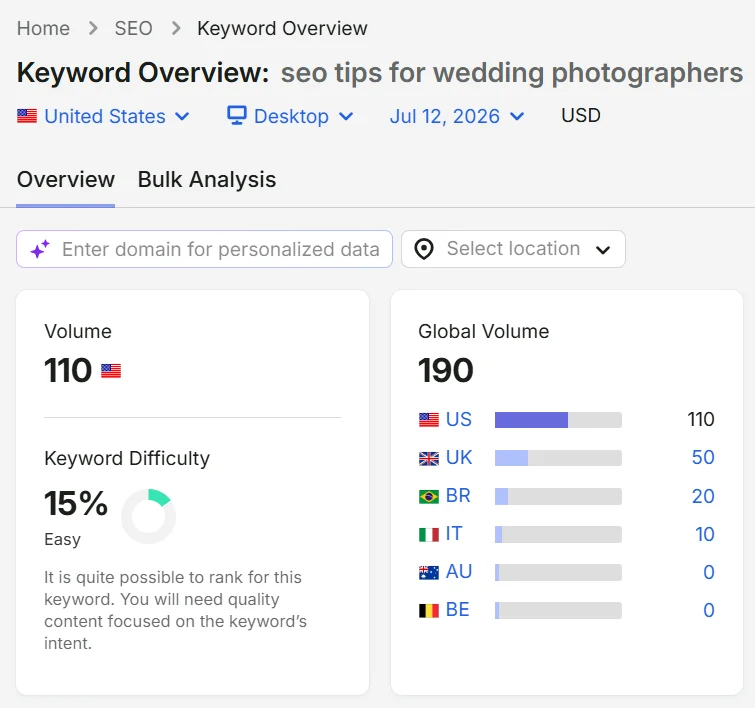
Task: Open the Desktop device dropdown
Action: (x=290, y=116)
